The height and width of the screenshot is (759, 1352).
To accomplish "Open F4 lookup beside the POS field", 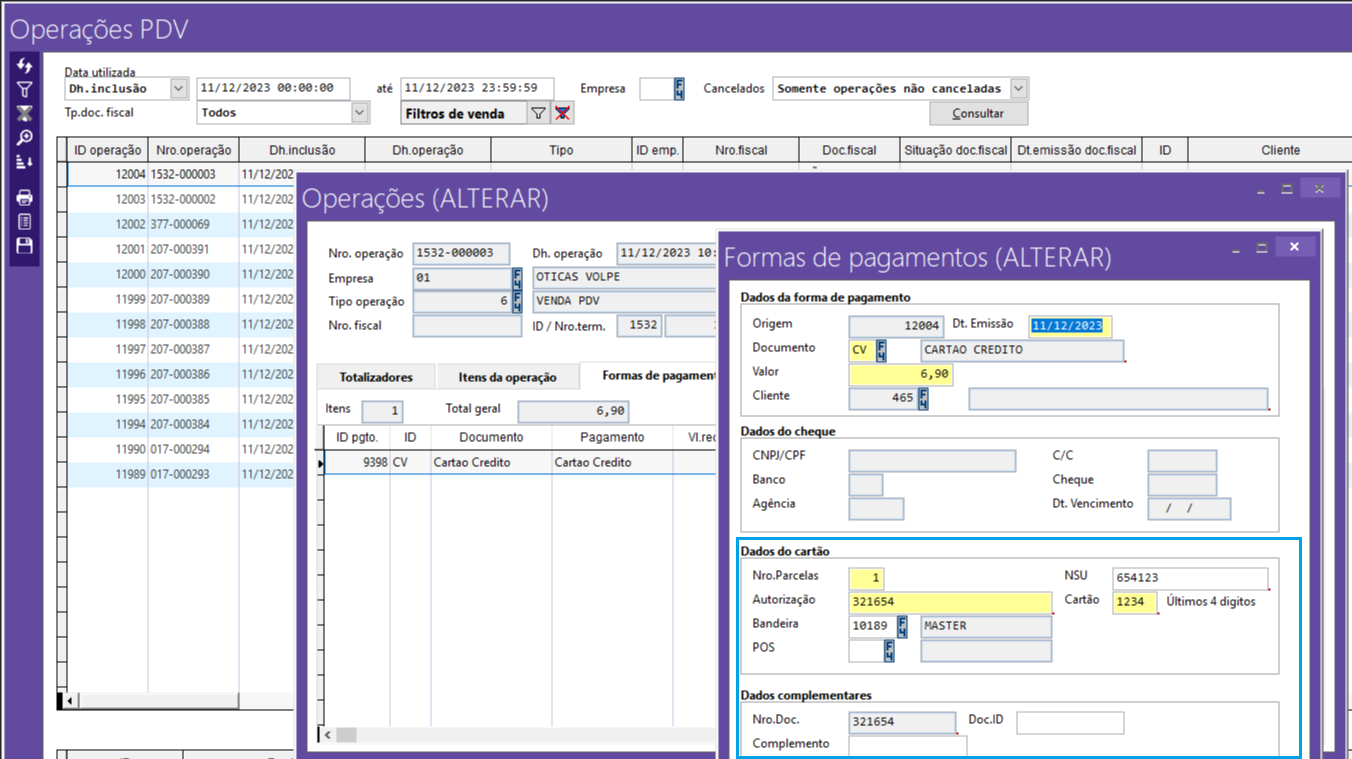I will [x=889, y=651].
